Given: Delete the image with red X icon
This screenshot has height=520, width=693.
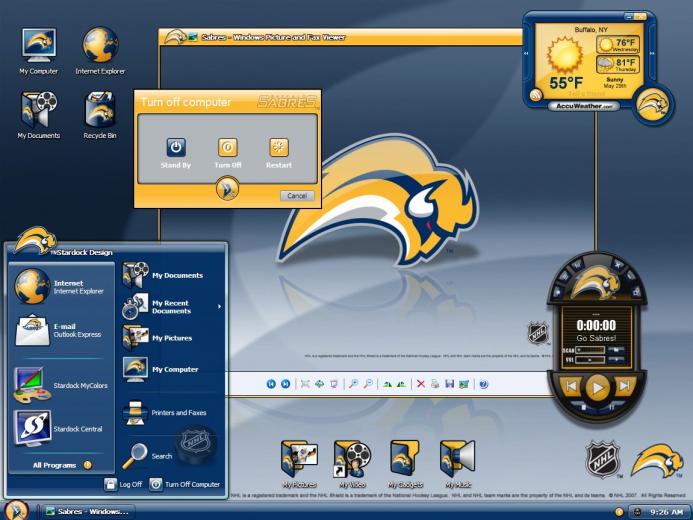Looking at the screenshot, I should 421,384.
